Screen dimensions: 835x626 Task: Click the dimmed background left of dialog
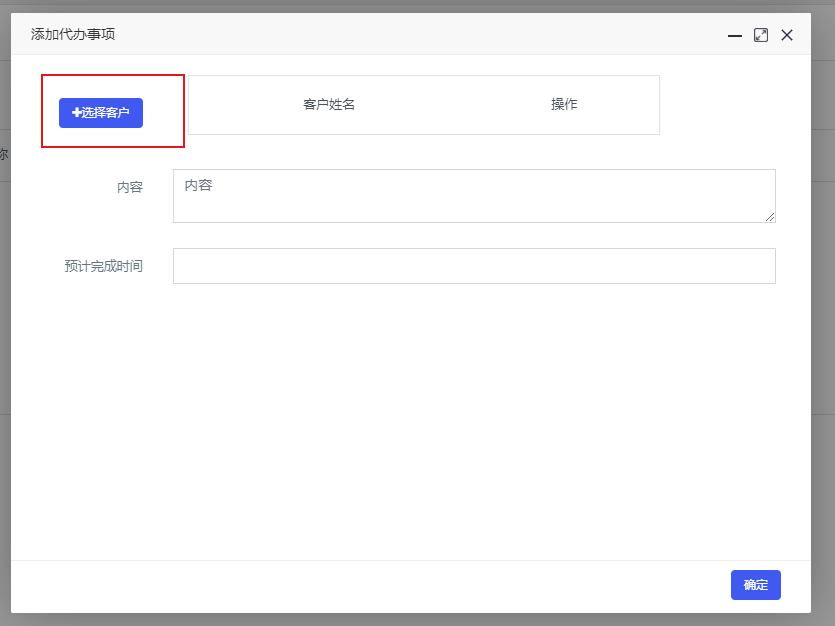click(4, 300)
